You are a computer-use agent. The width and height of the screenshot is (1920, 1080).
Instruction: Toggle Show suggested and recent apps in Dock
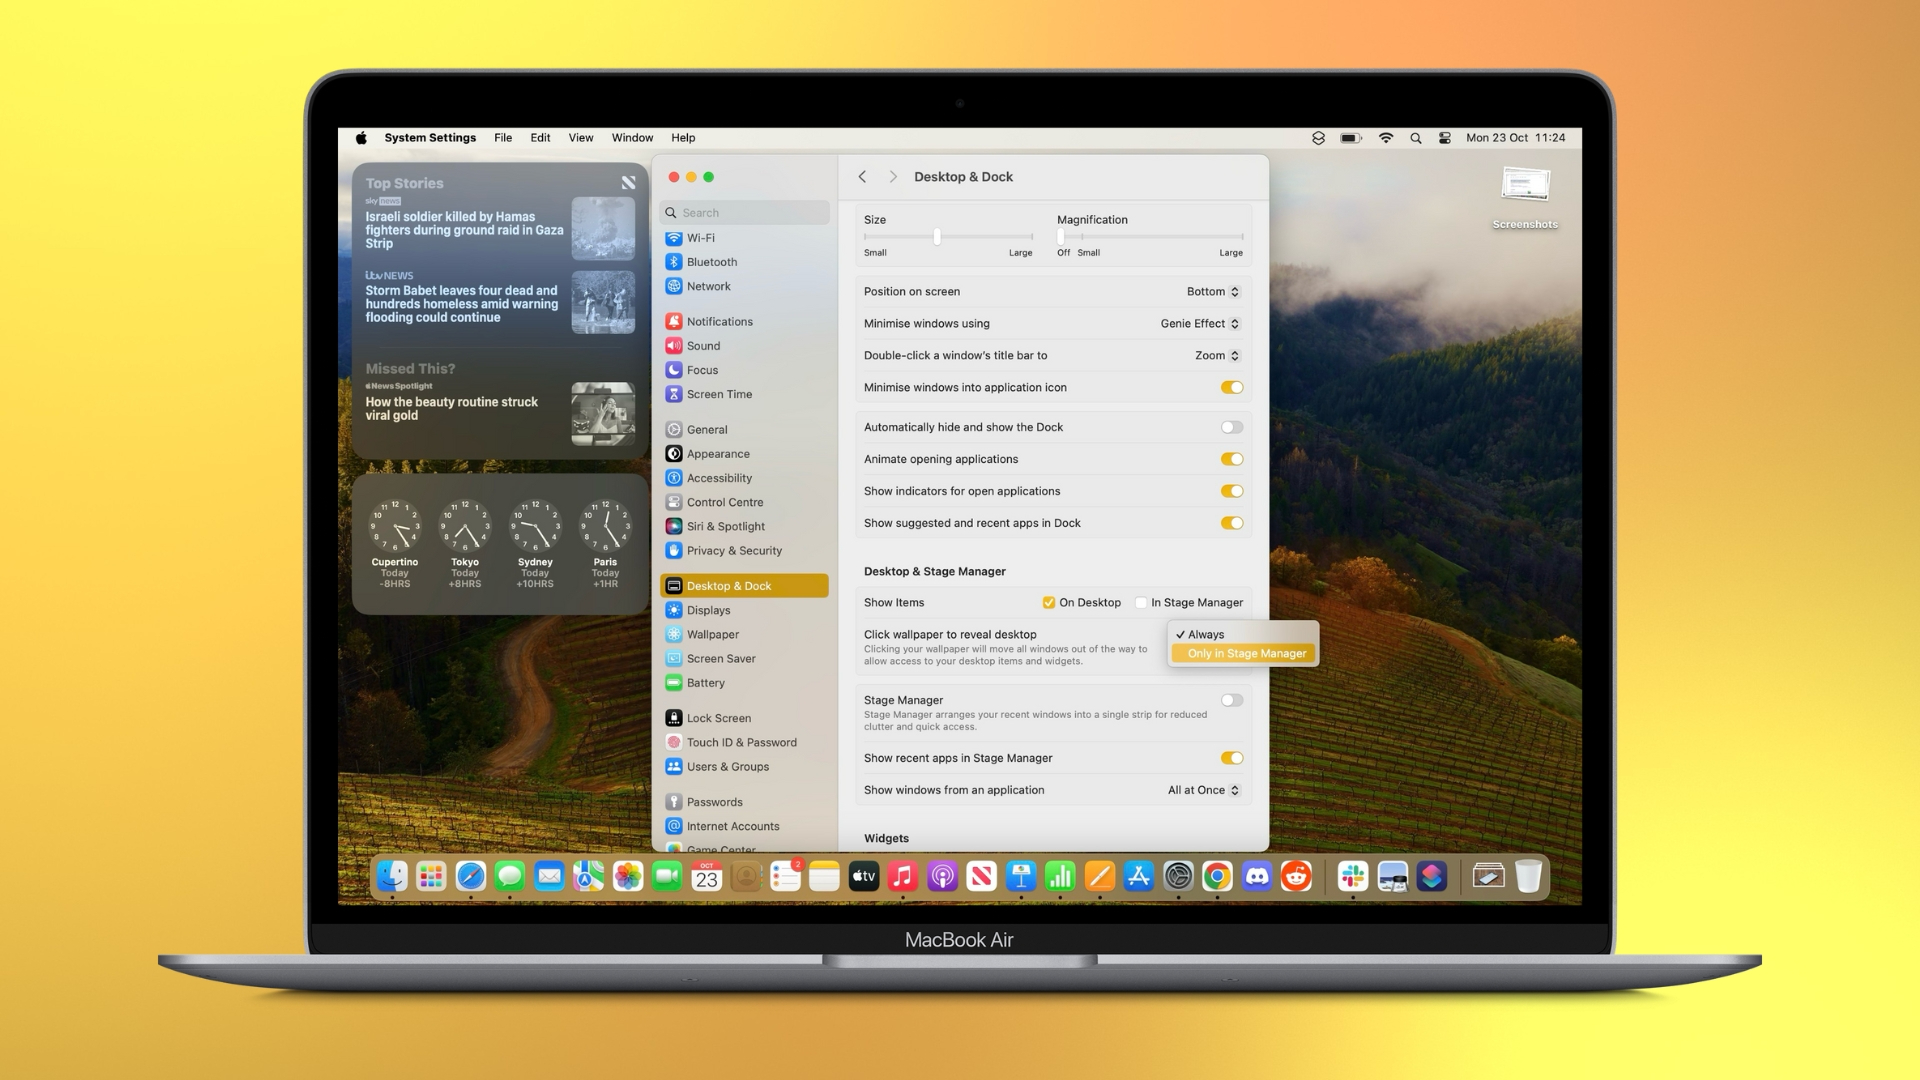point(1232,523)
